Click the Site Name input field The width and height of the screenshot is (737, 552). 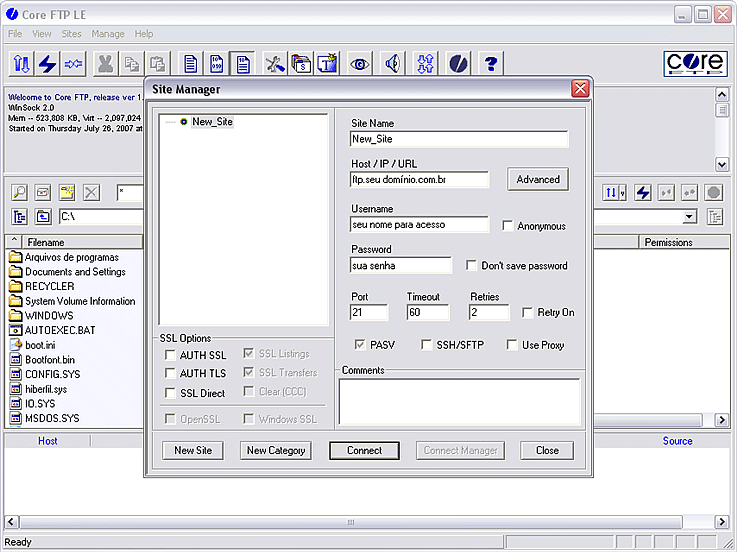[x=459, y=139]
